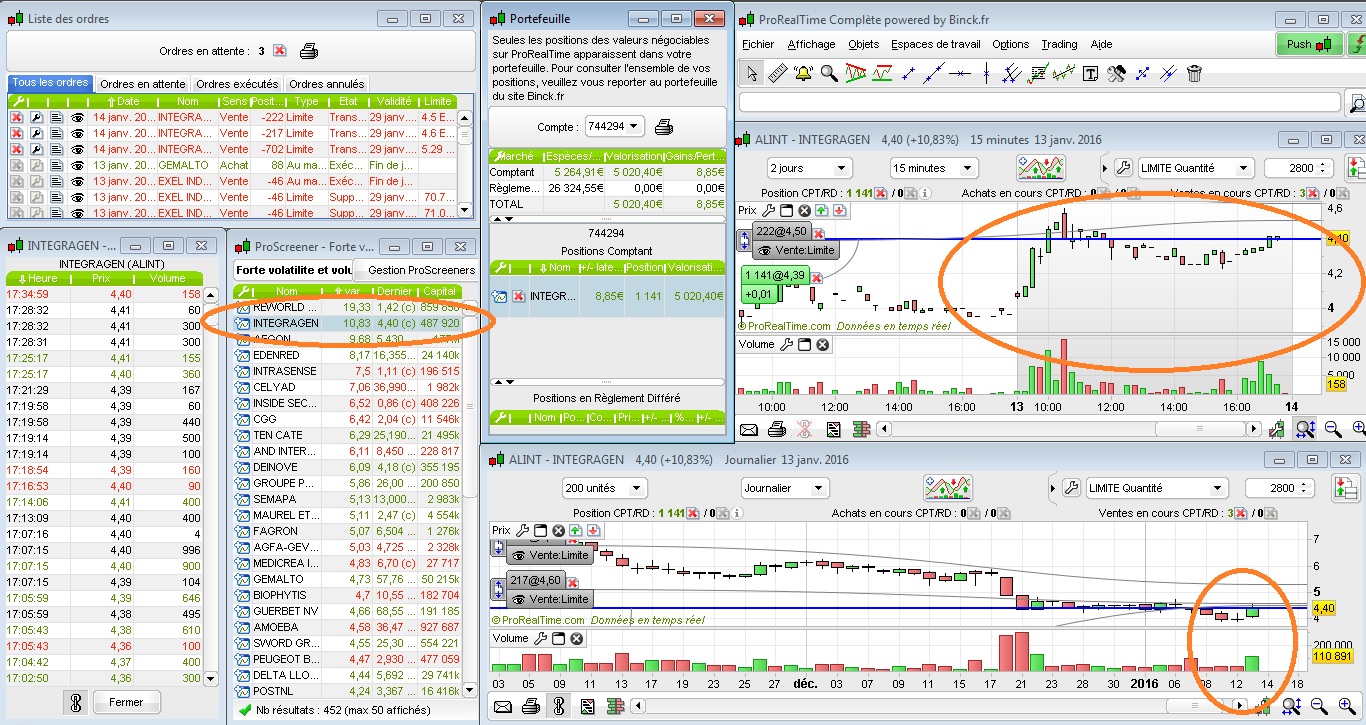Select the triangle pattern drawing tool
The height and width of the screenshot is (725, 1366).
(855, 73)
